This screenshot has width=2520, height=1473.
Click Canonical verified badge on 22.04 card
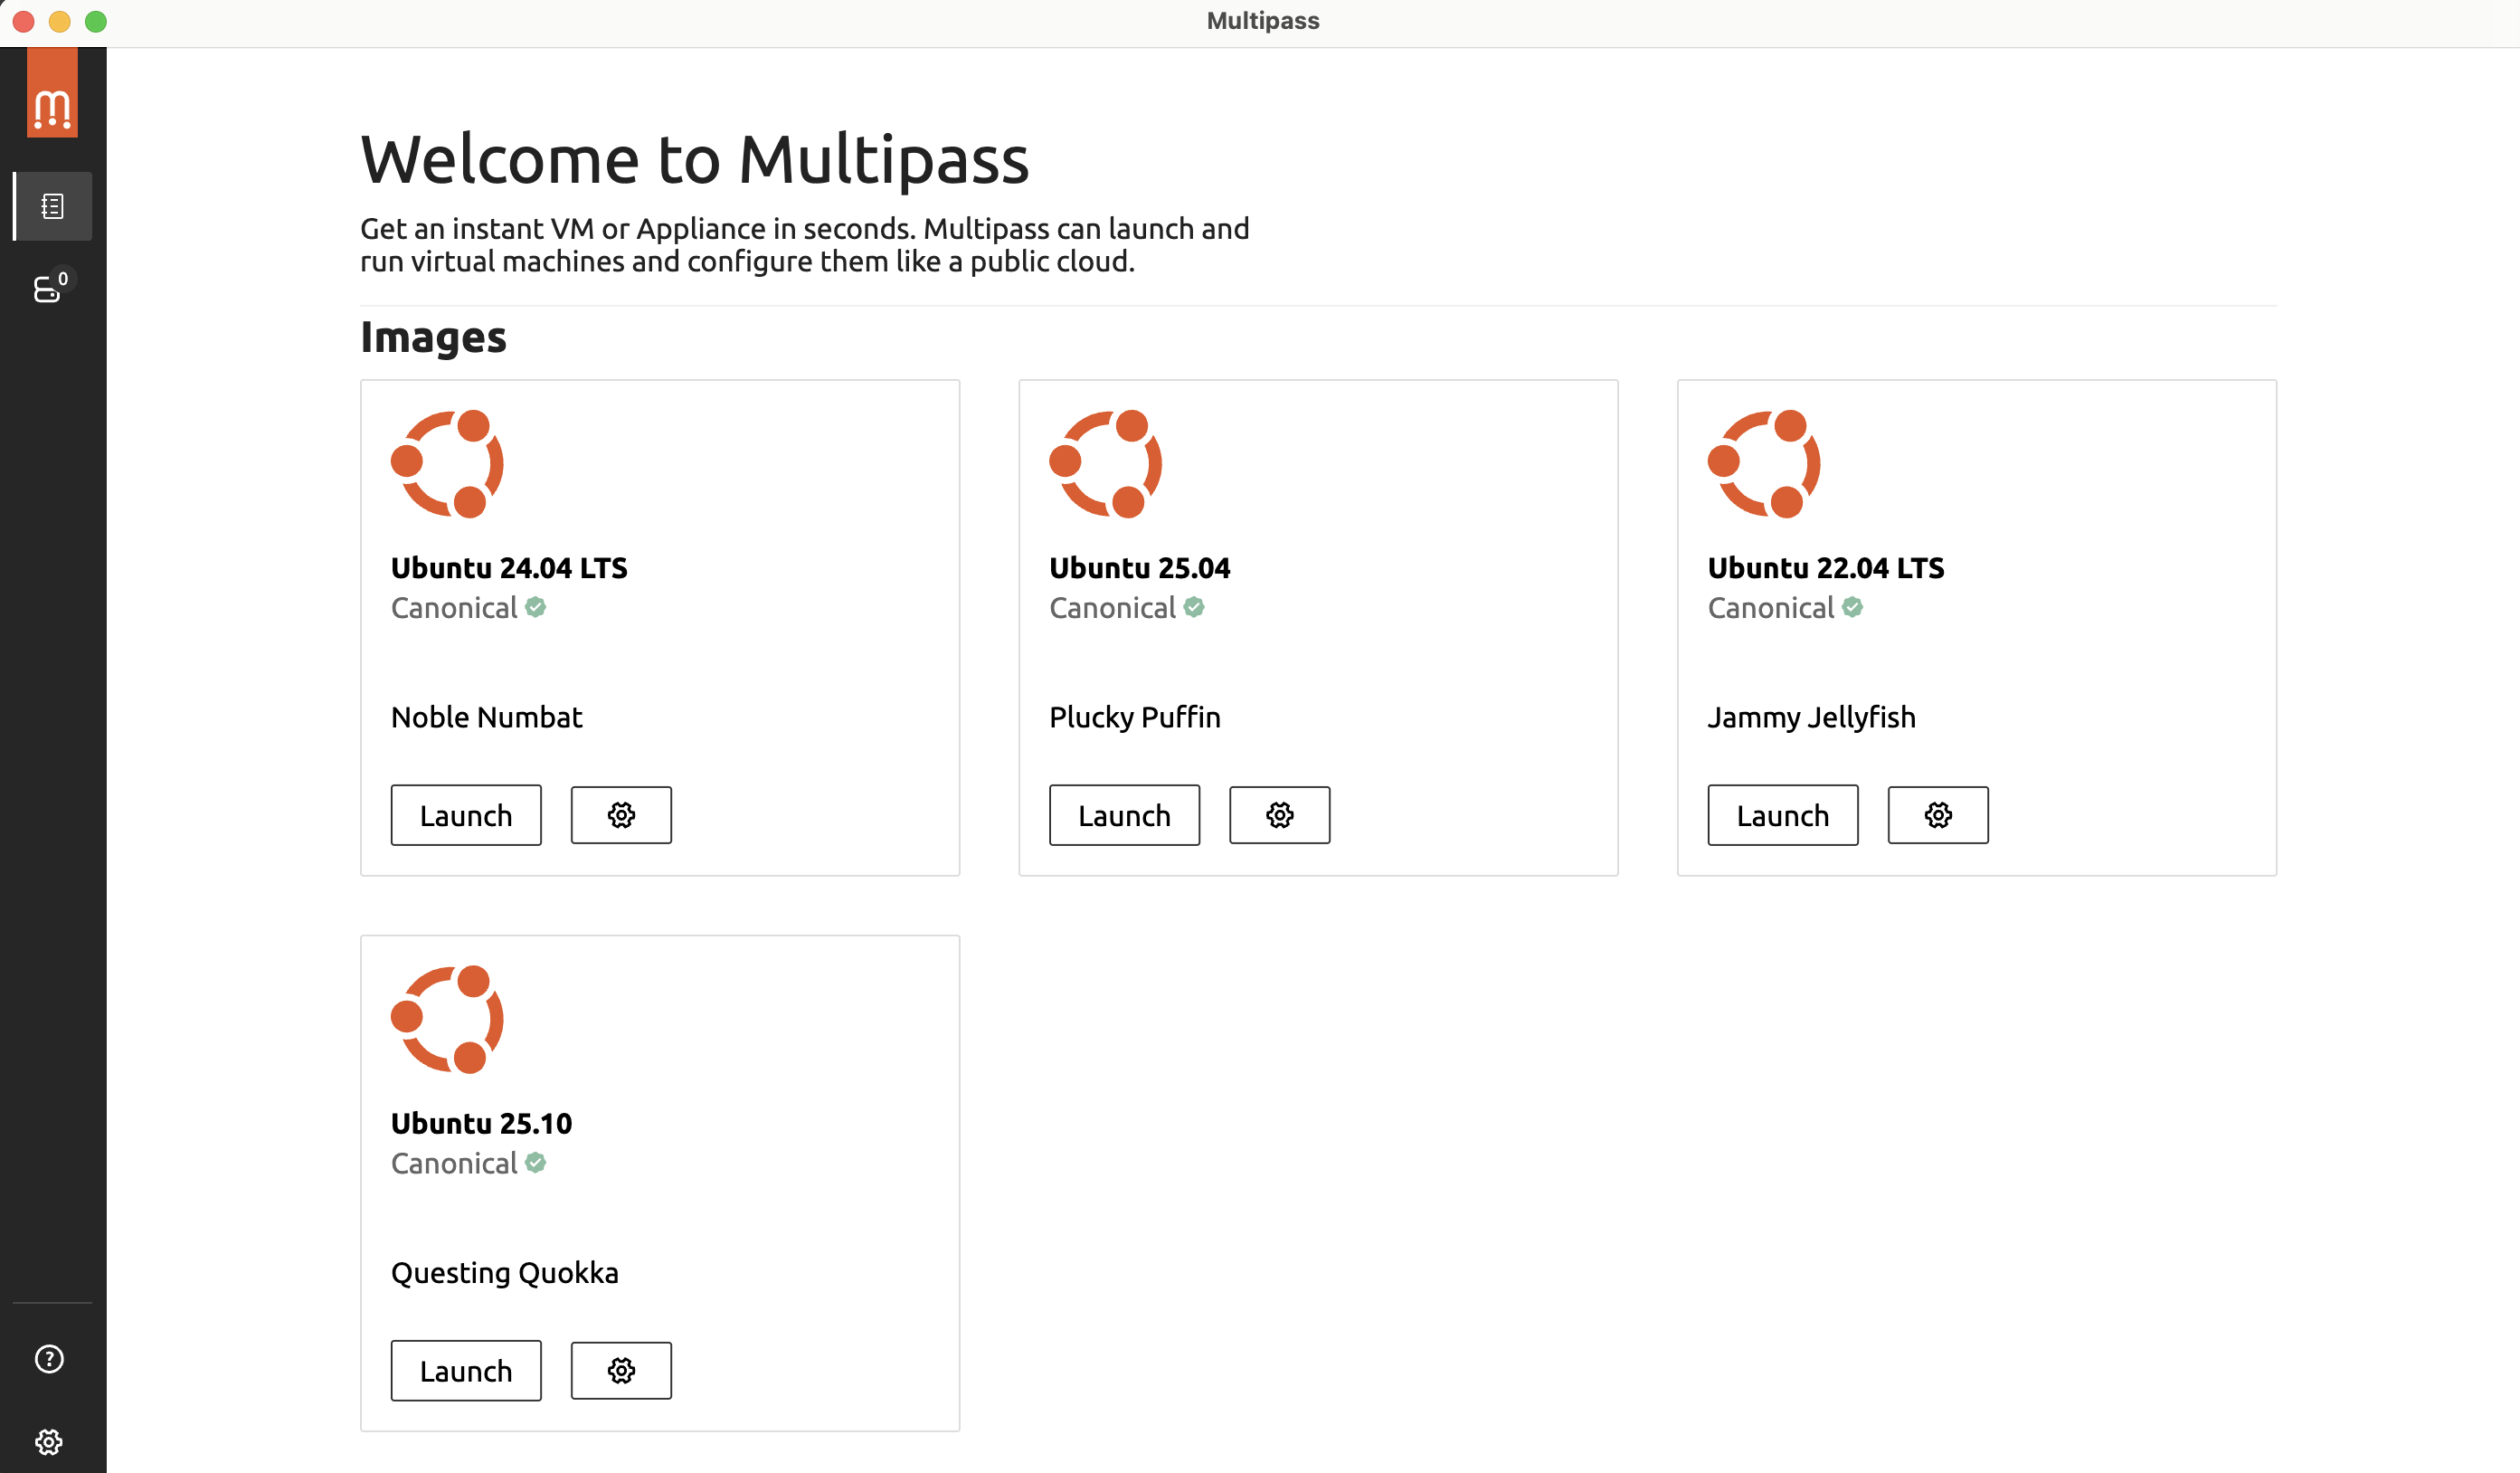coord(1852,607)
